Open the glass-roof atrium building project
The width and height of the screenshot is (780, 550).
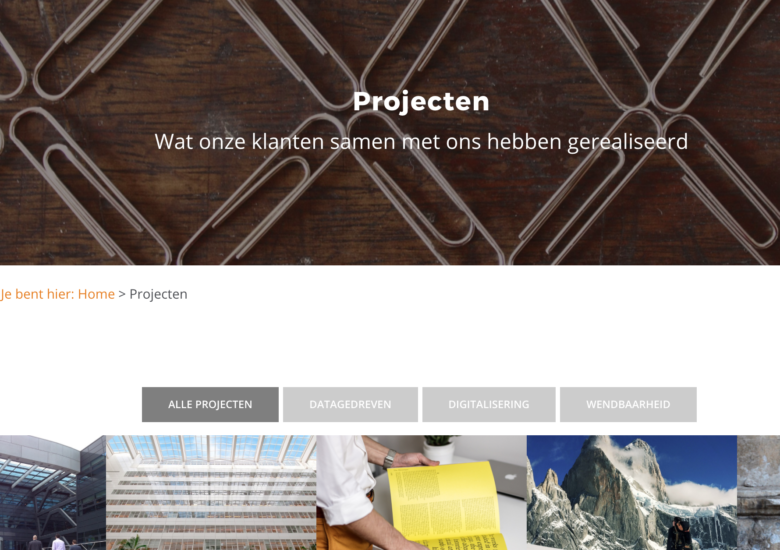pos(211,492)
